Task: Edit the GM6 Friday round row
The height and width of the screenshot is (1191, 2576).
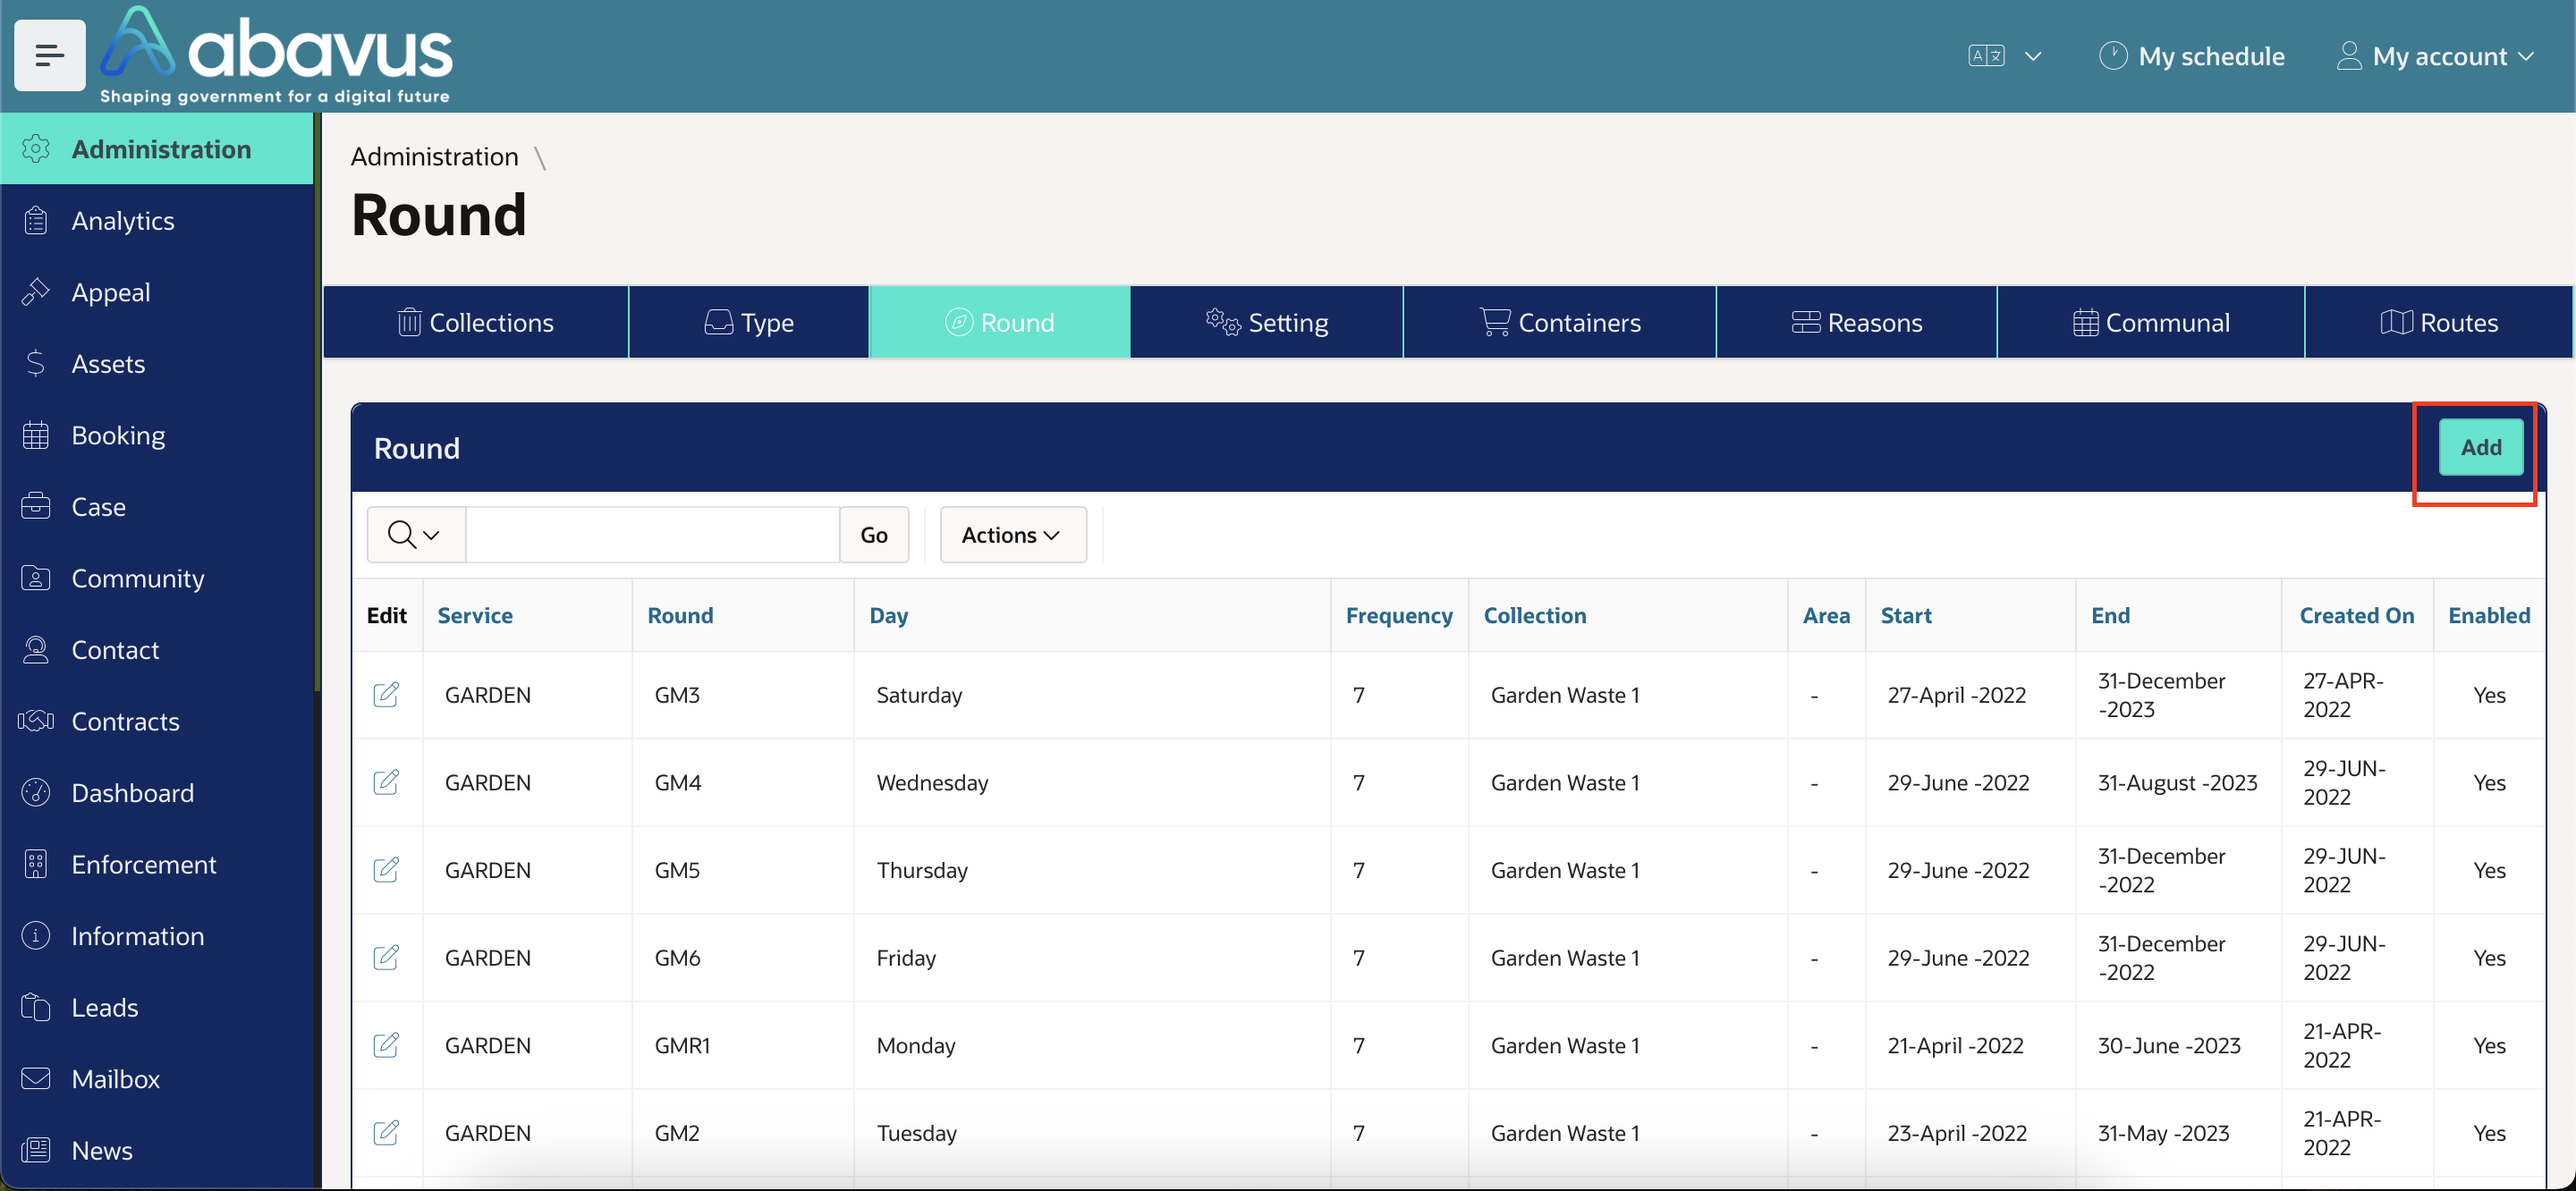Action: (386, 958)
